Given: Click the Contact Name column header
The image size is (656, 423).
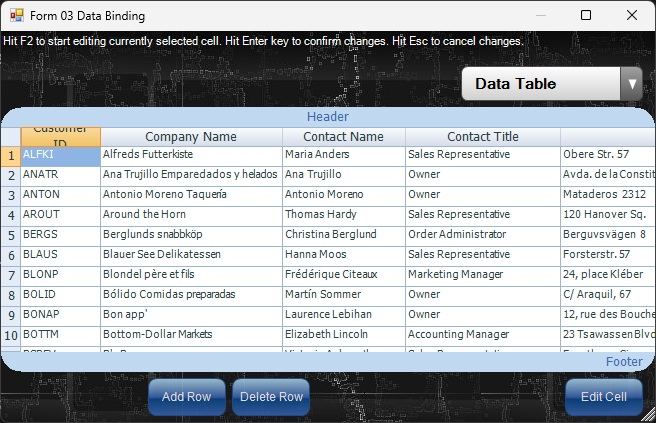Looking at the screenshot, I should tap(343, 136).
